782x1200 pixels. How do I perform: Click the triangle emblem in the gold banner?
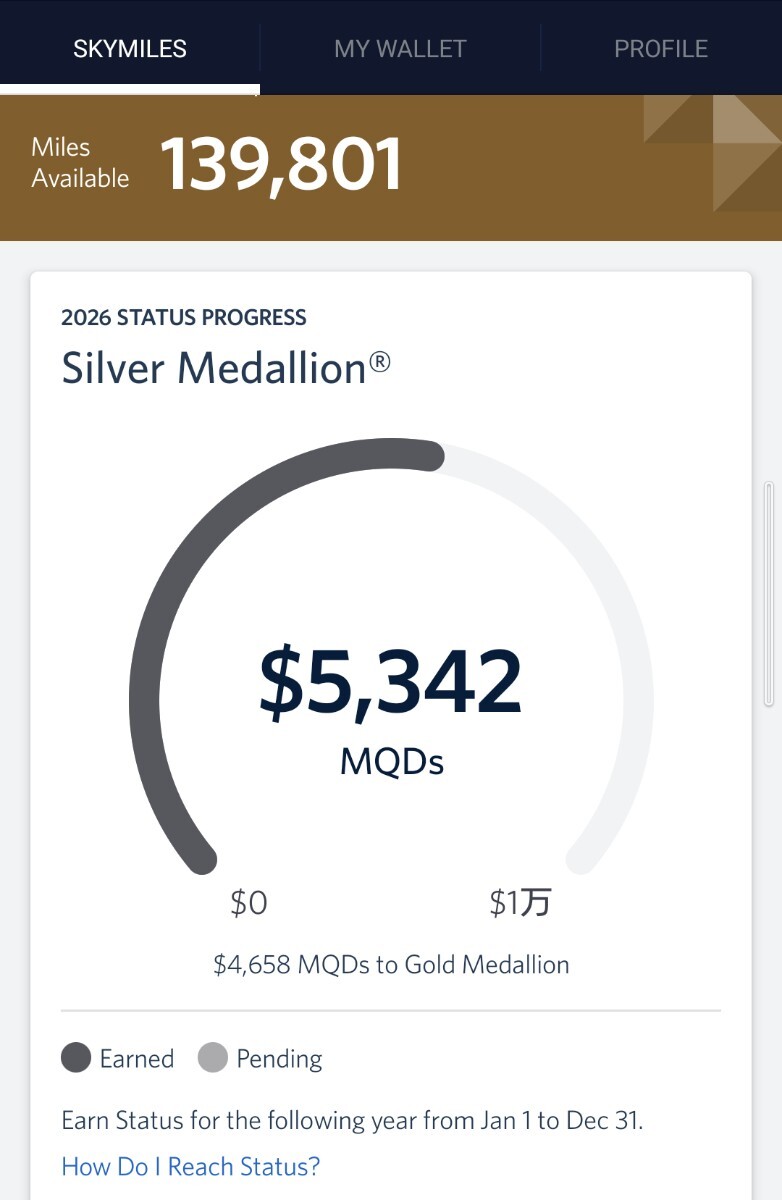click(x=712, y=152)
